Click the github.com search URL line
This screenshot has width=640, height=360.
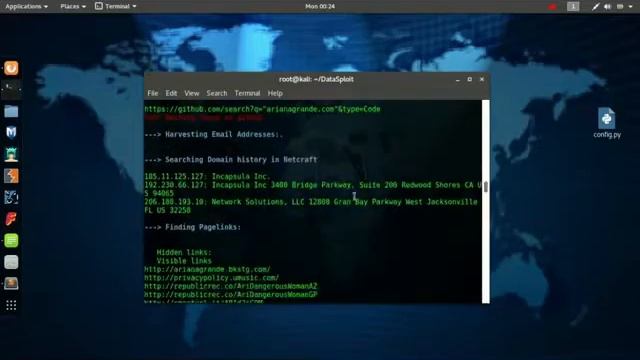(262, 109)
